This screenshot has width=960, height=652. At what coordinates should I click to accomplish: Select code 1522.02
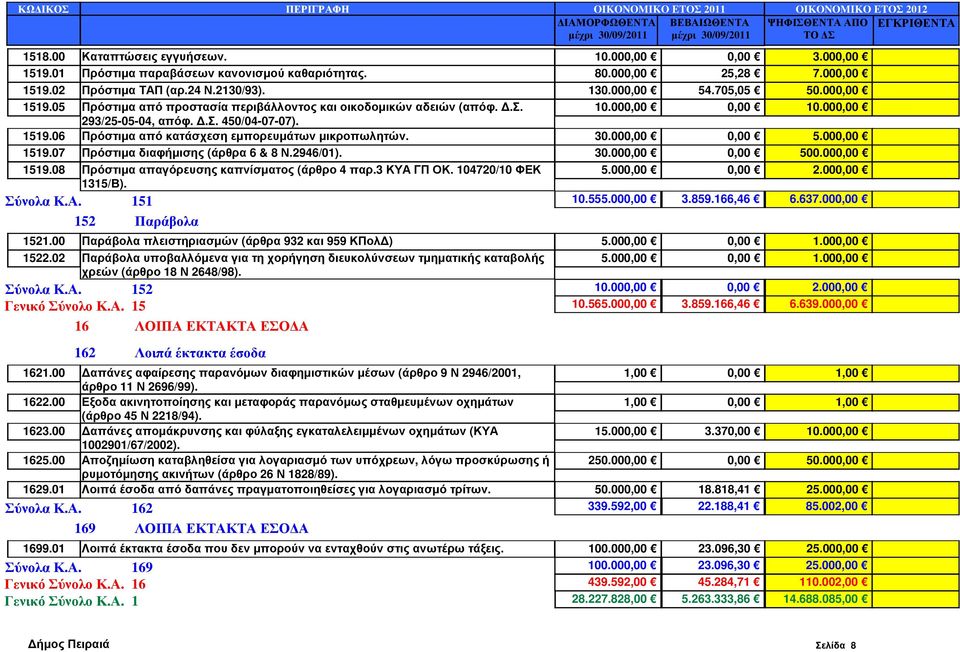pos(43,258)
